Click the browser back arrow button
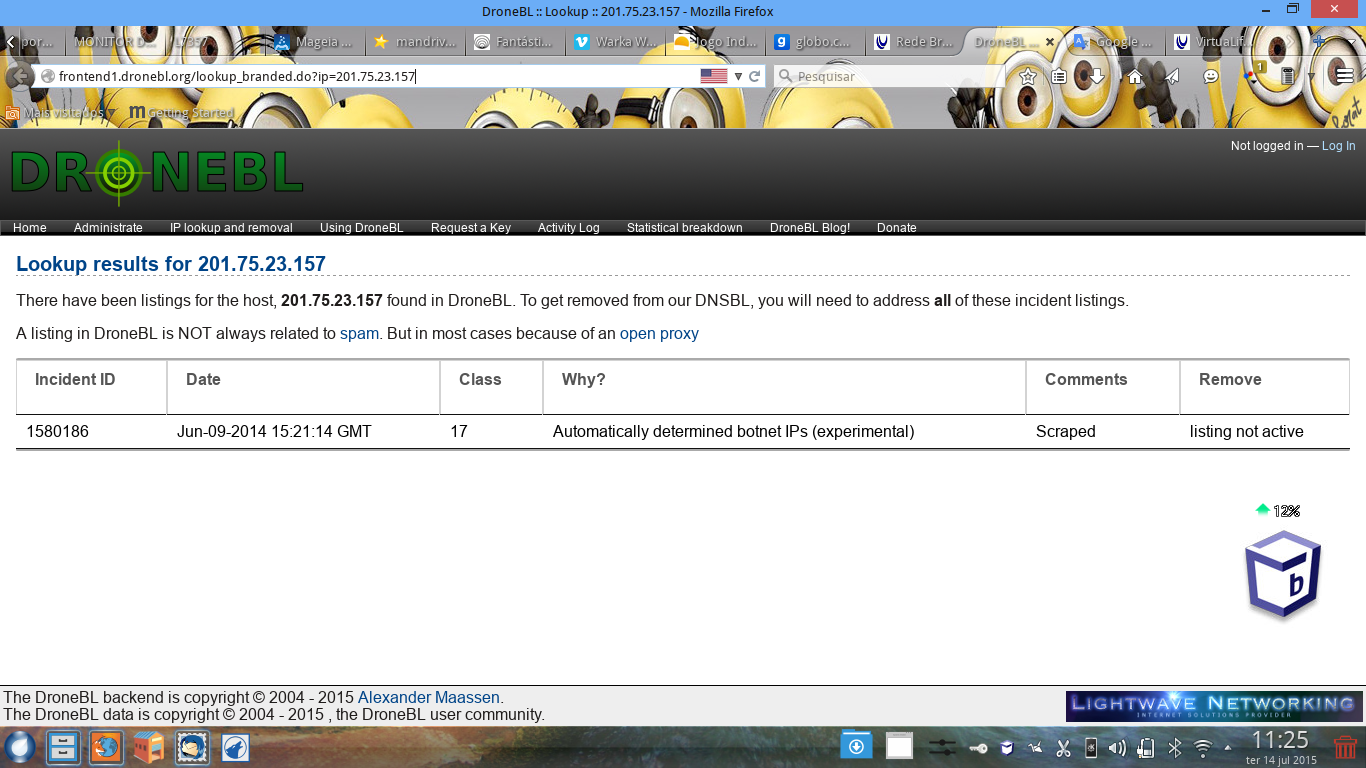Screen dimensions: 1366x768 click(x=17, y=77)
